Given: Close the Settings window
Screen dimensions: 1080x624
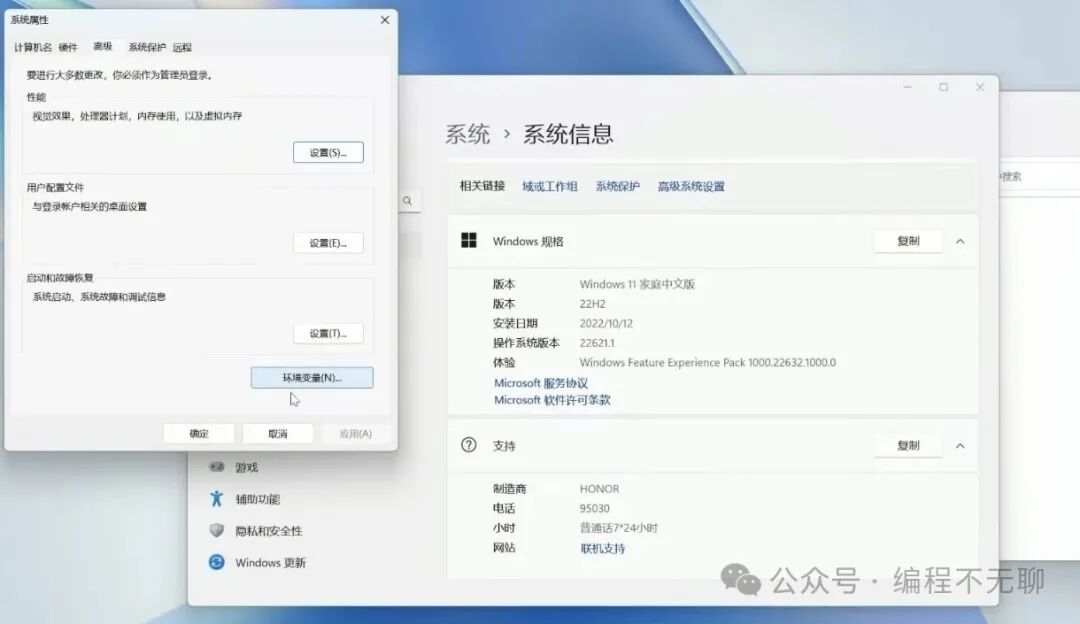Looking at the screenshot, I should coord(980,87).
